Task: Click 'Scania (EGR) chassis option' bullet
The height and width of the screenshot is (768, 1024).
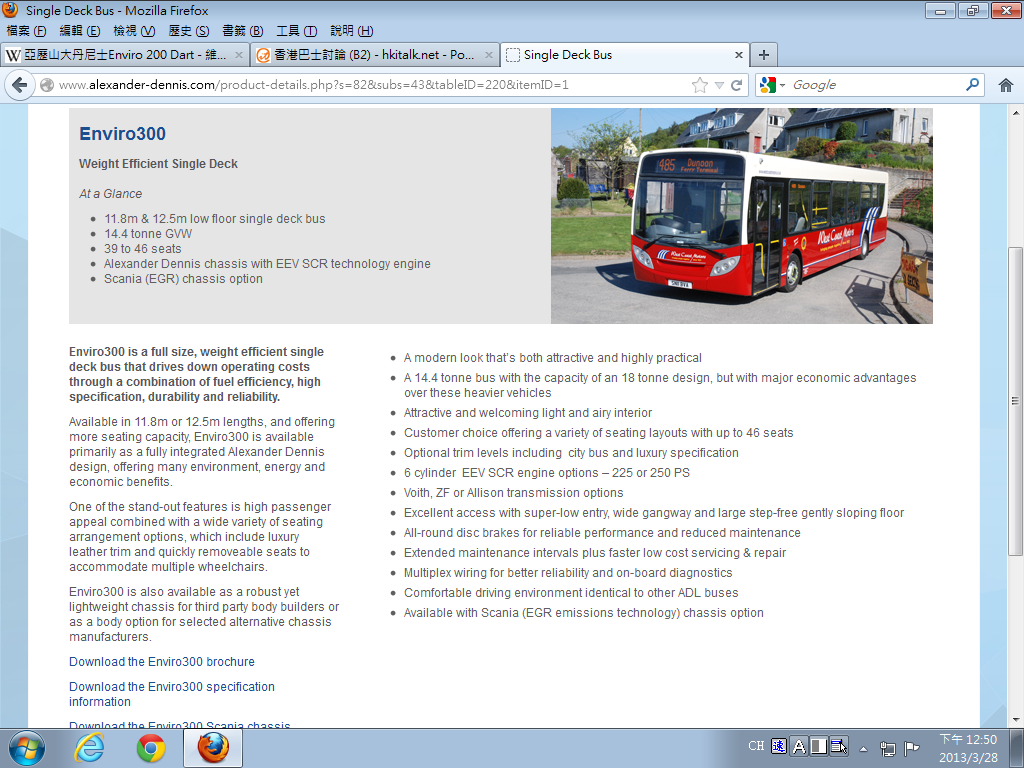Action: [x=183, y=279]
